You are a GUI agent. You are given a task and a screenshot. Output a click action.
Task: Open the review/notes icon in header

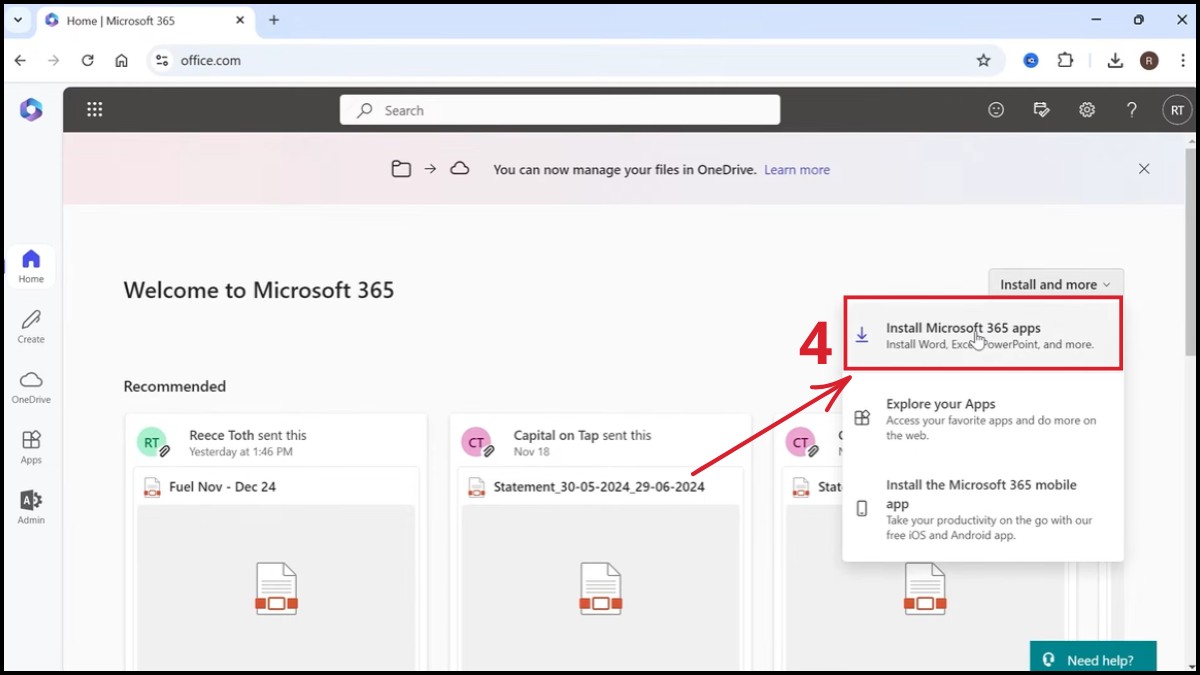(1041, 110)
